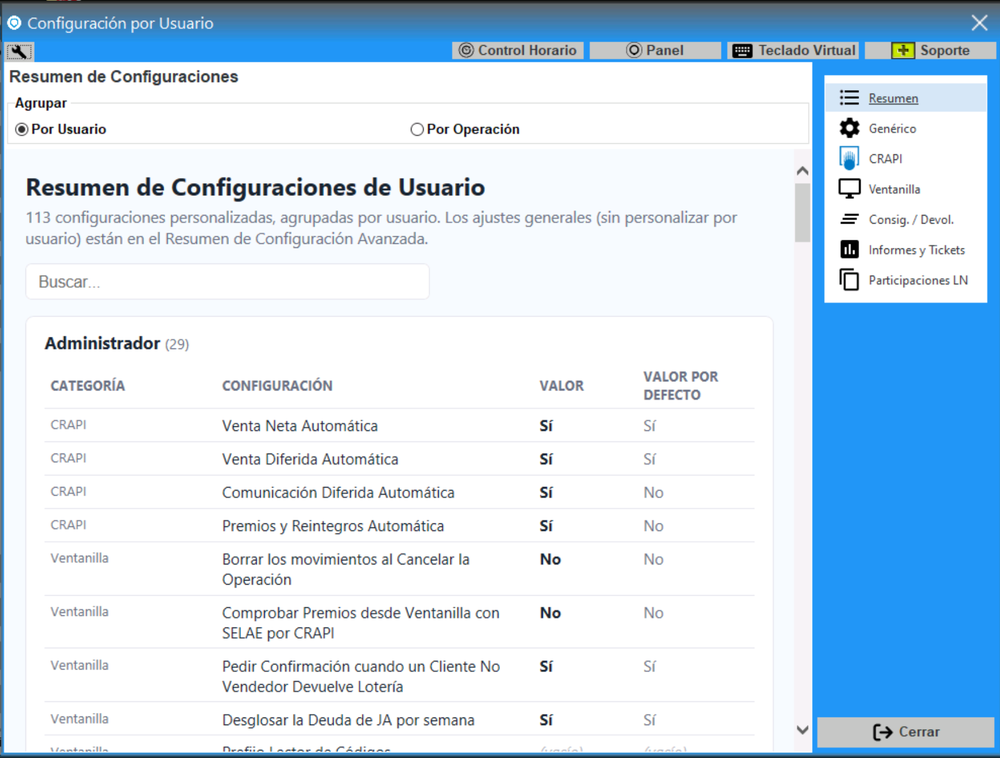Screen dimensions: 1000x758
Task: Click Resumen de Configuraciones de Usuario heading
Action: coord(255,187)
